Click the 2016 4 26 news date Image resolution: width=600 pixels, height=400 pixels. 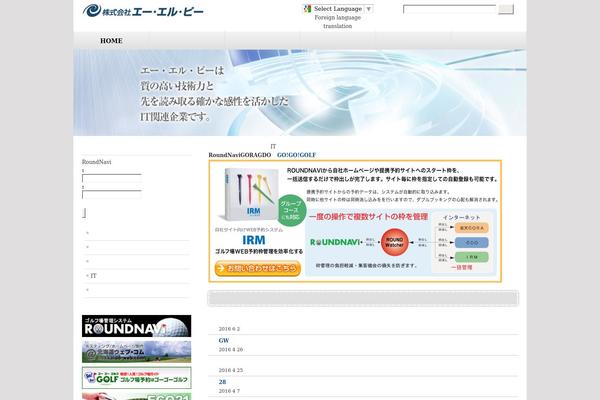pyautogui.click(x=231, y=349)
